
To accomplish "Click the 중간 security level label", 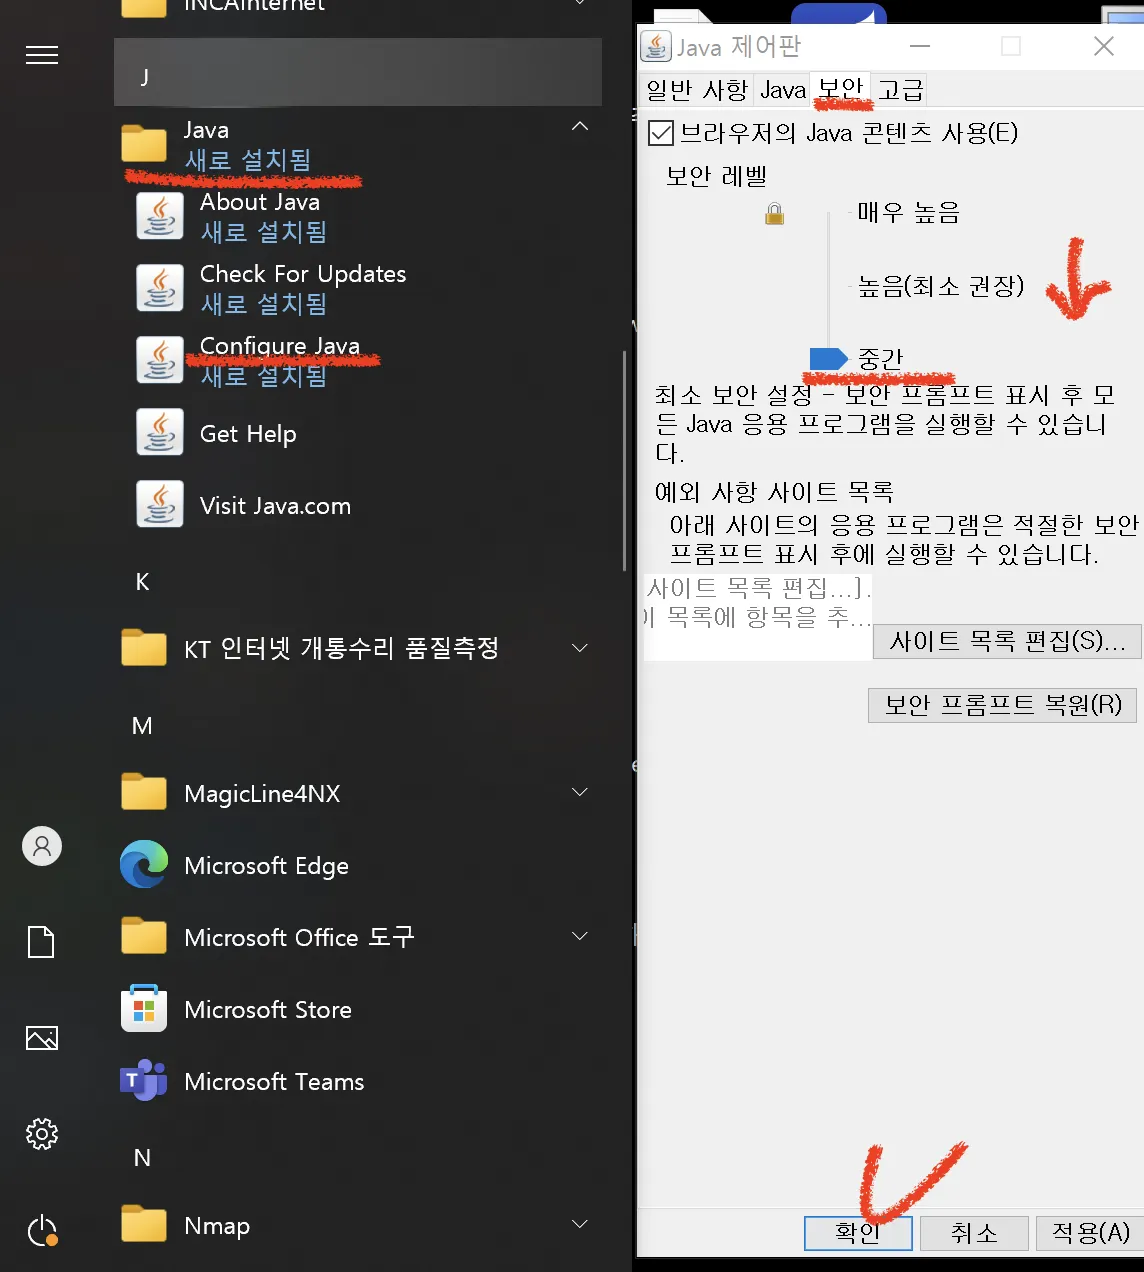I will 880,358.
